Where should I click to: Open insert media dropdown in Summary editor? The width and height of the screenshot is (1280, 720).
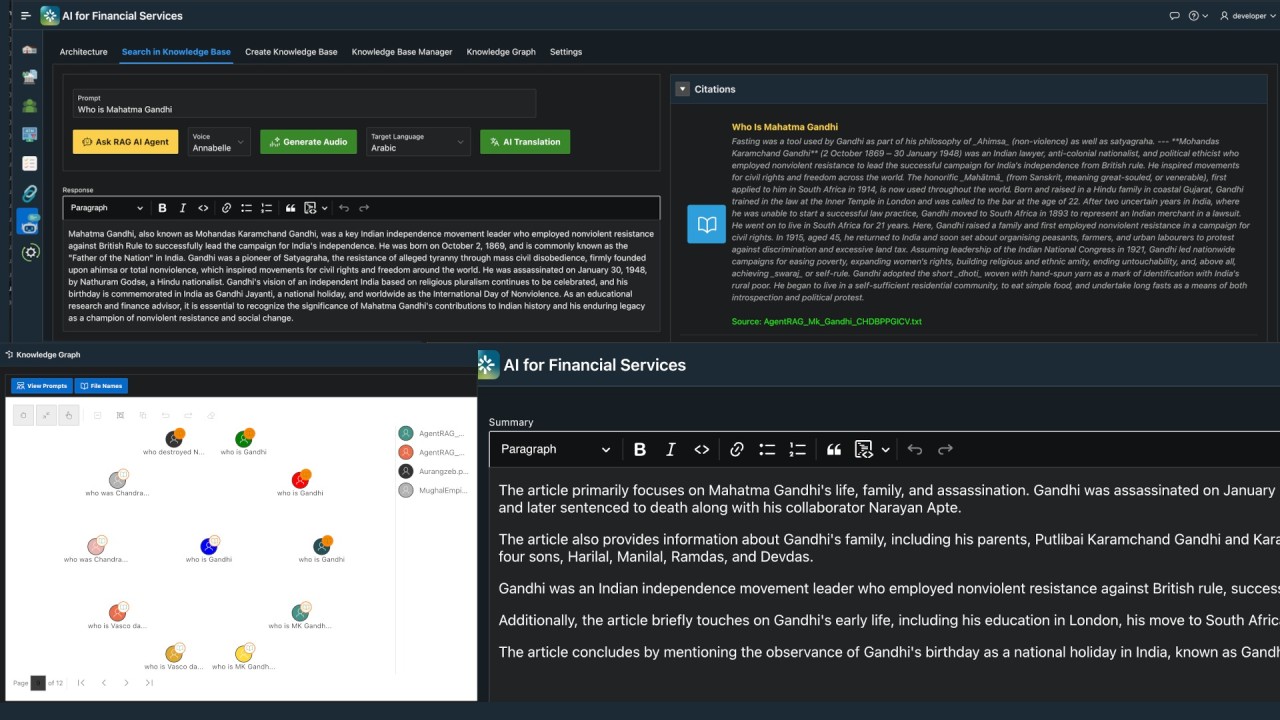[x=872, y=450]
